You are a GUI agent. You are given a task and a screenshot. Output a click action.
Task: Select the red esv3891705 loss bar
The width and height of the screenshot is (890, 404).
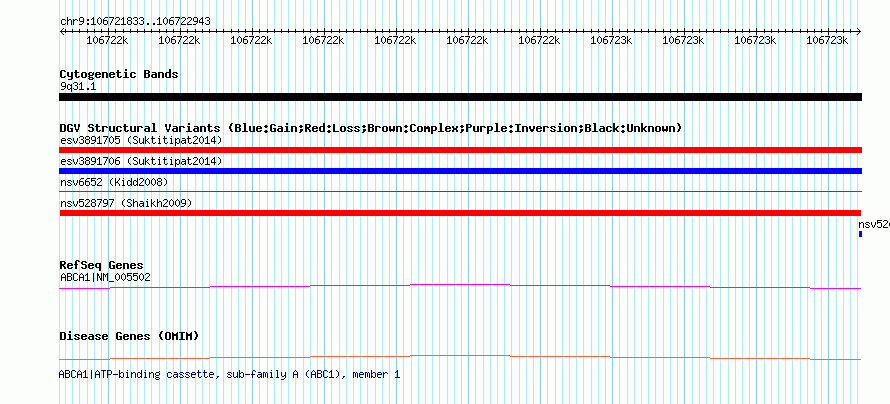460,150
